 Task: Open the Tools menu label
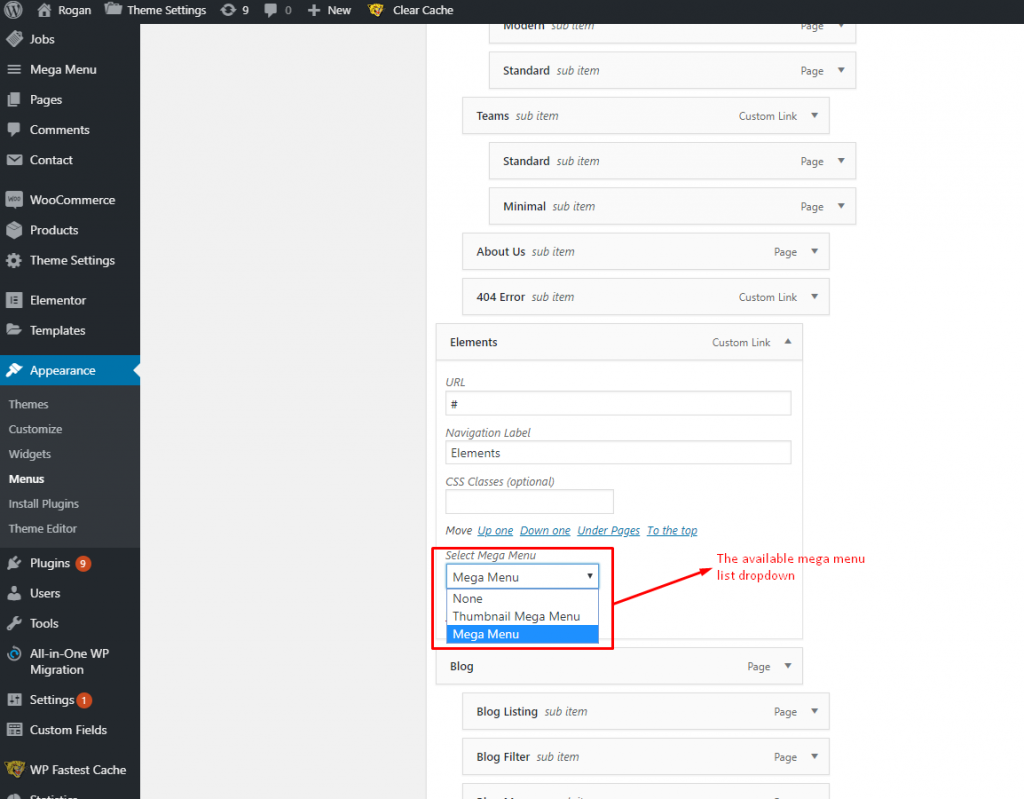44,623
